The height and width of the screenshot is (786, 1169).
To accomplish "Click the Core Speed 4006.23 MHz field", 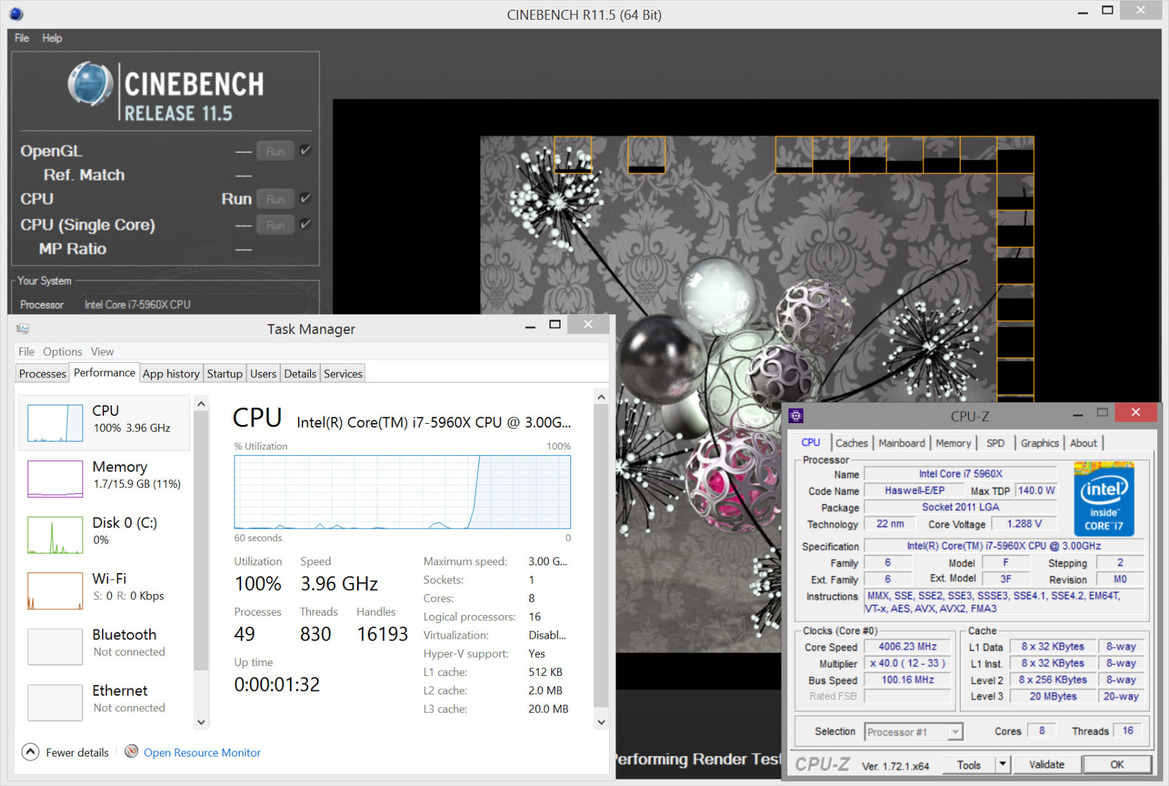I will [x=907, y=647].
